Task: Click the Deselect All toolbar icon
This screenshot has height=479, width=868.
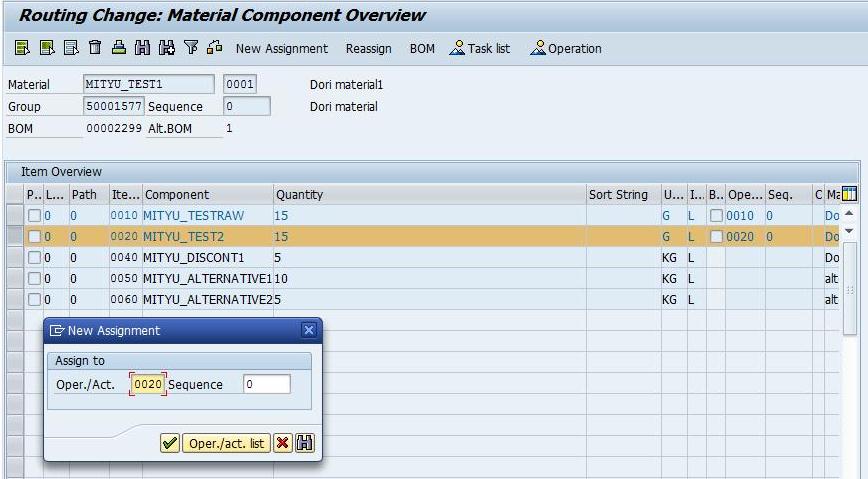Action: (71, 48)
